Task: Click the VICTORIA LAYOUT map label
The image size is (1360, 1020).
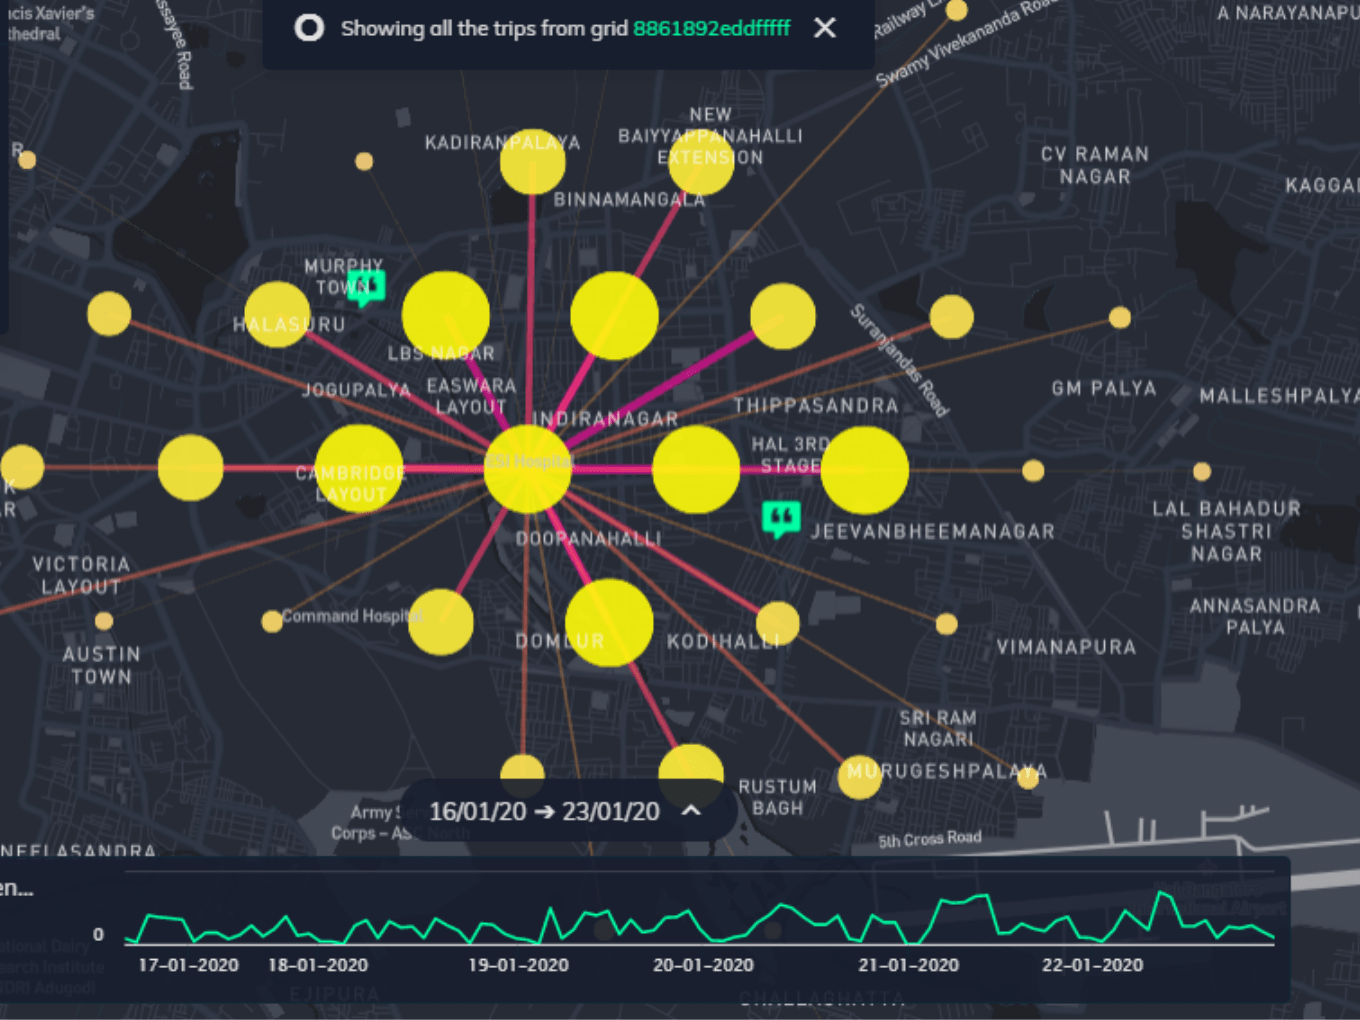Action: pyautogui.click(x=81, y=575)
